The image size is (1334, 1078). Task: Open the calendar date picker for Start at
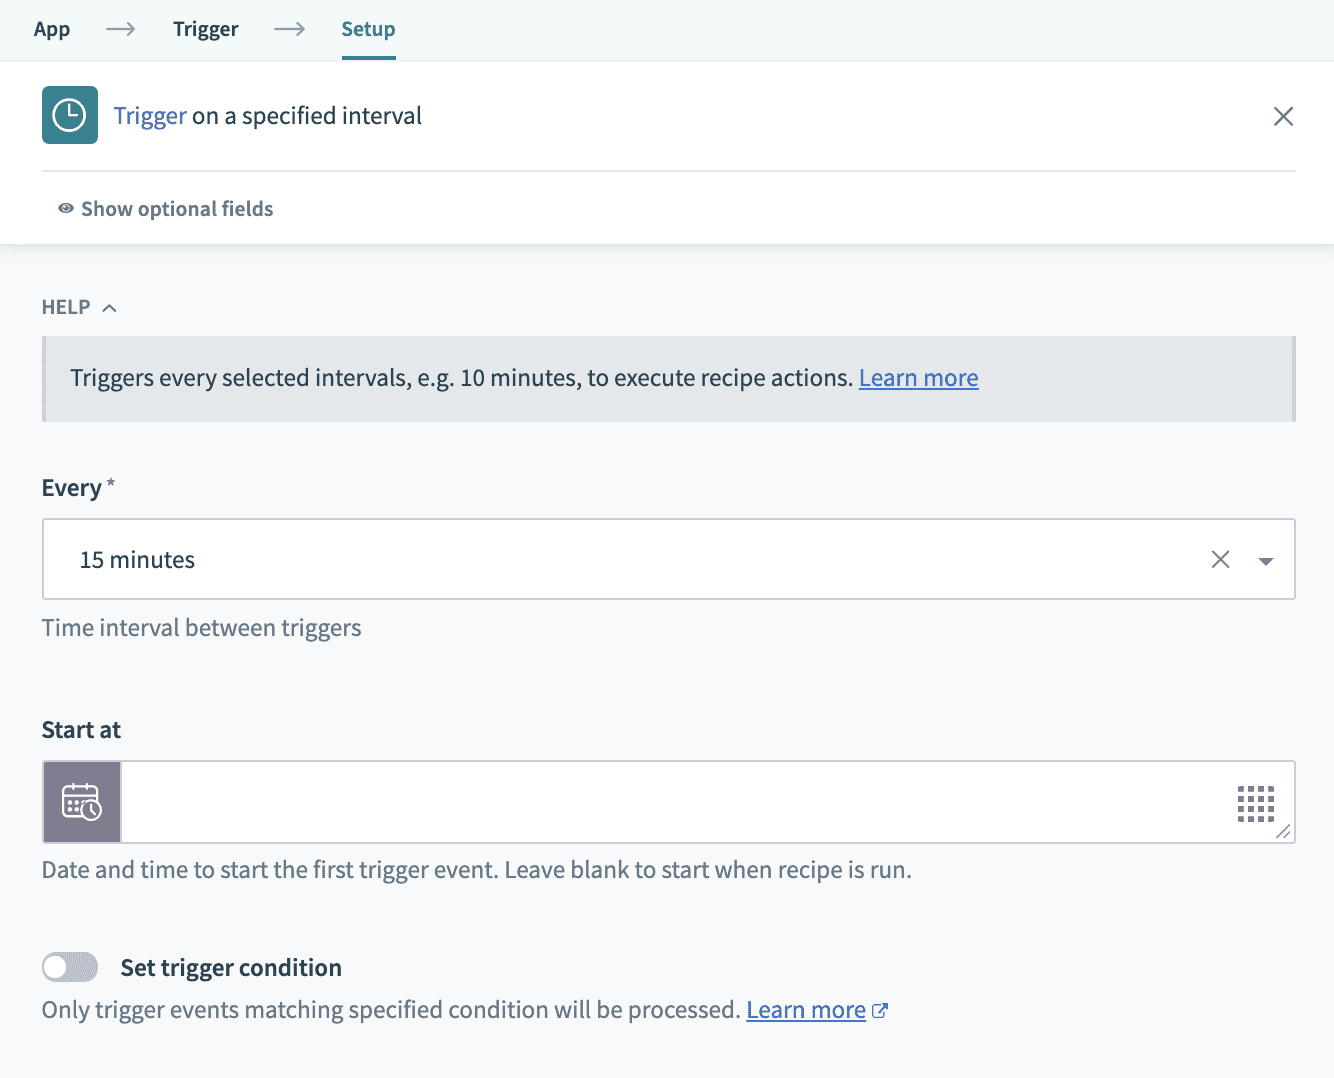click(x=81, y=801)
